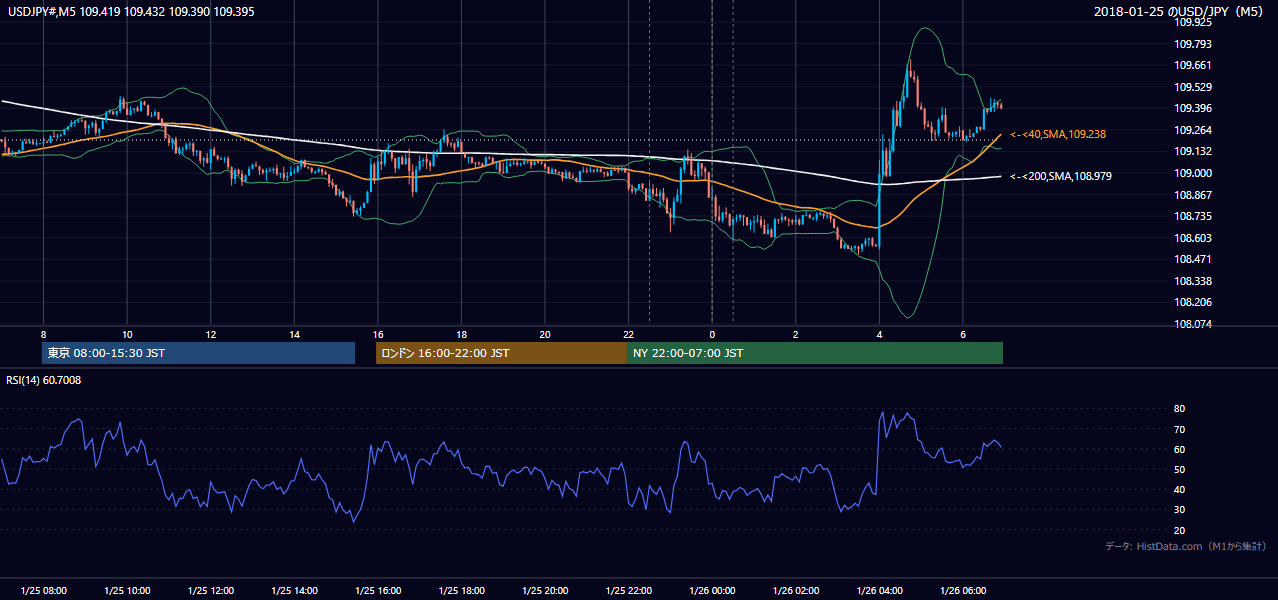Click price axis value 109.793
This screenshot has width=1278, height=600.
1192,44
